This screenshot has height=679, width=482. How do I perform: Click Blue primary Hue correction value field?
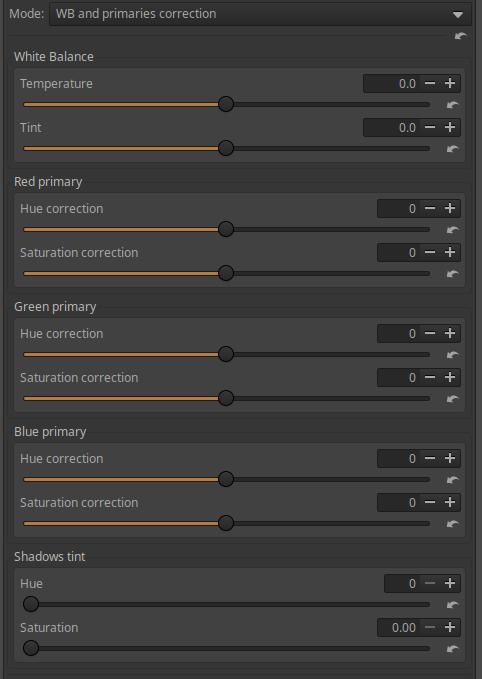398,458
